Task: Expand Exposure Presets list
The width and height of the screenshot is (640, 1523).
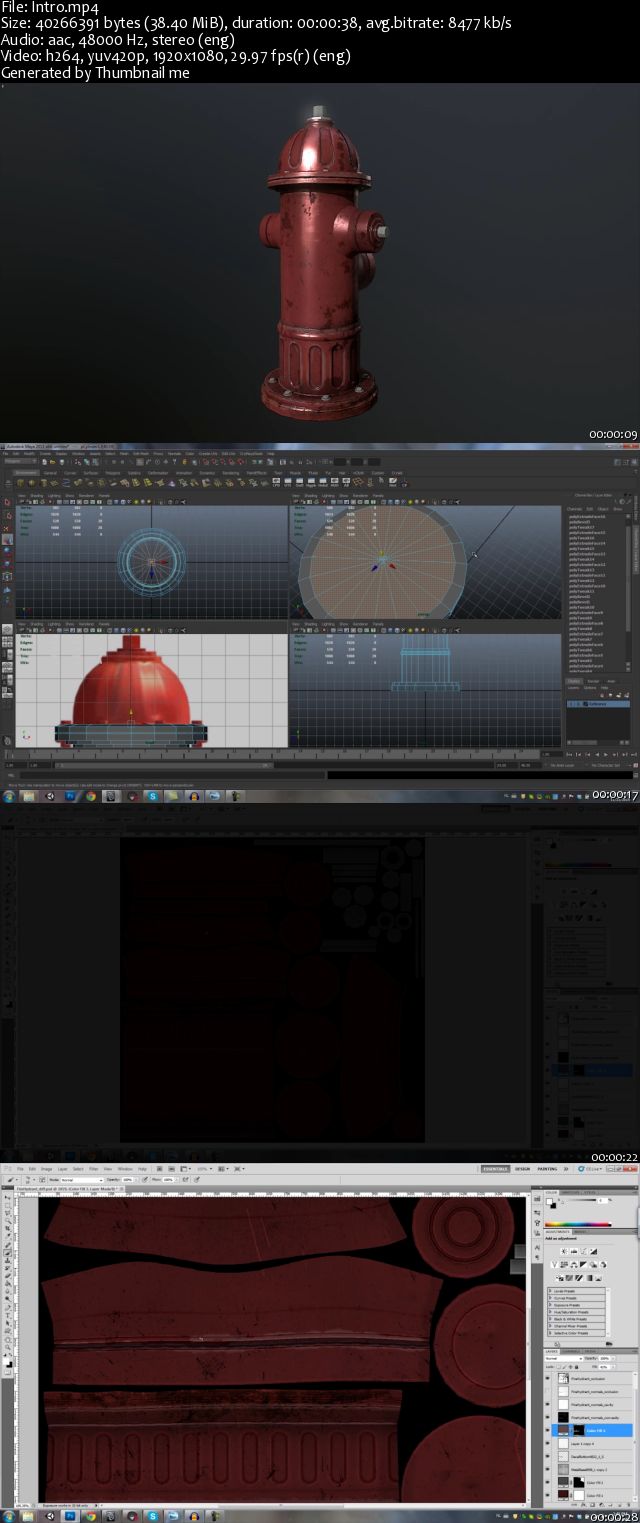Action: (550, 1305)
